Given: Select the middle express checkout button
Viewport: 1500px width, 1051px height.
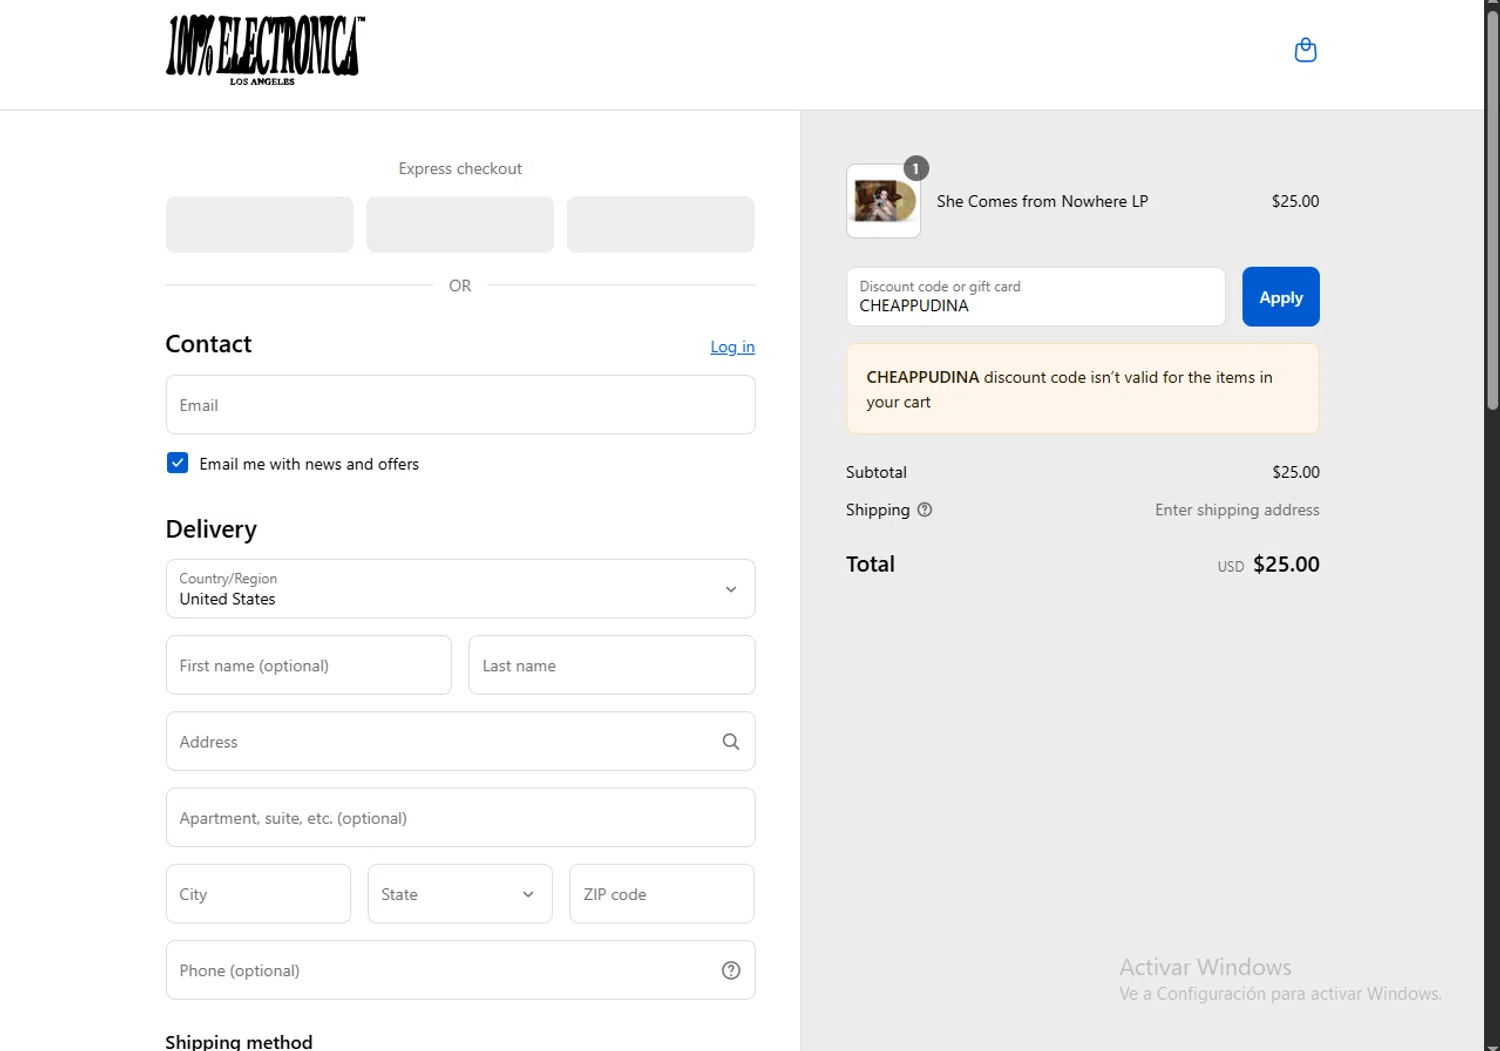Looking at the screenshot, I should [460, 224].
